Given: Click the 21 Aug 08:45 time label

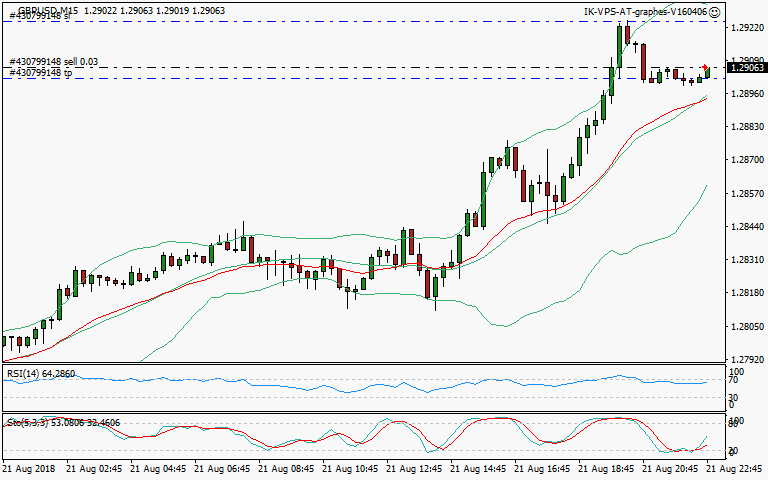Looking at the screenshot, I should tap(286, 469).
